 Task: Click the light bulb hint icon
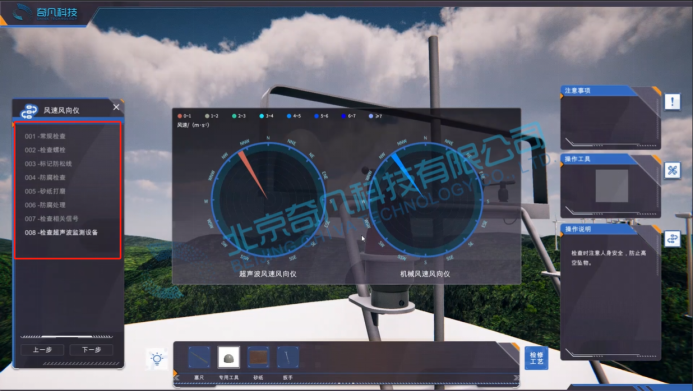tap(157, 358)
